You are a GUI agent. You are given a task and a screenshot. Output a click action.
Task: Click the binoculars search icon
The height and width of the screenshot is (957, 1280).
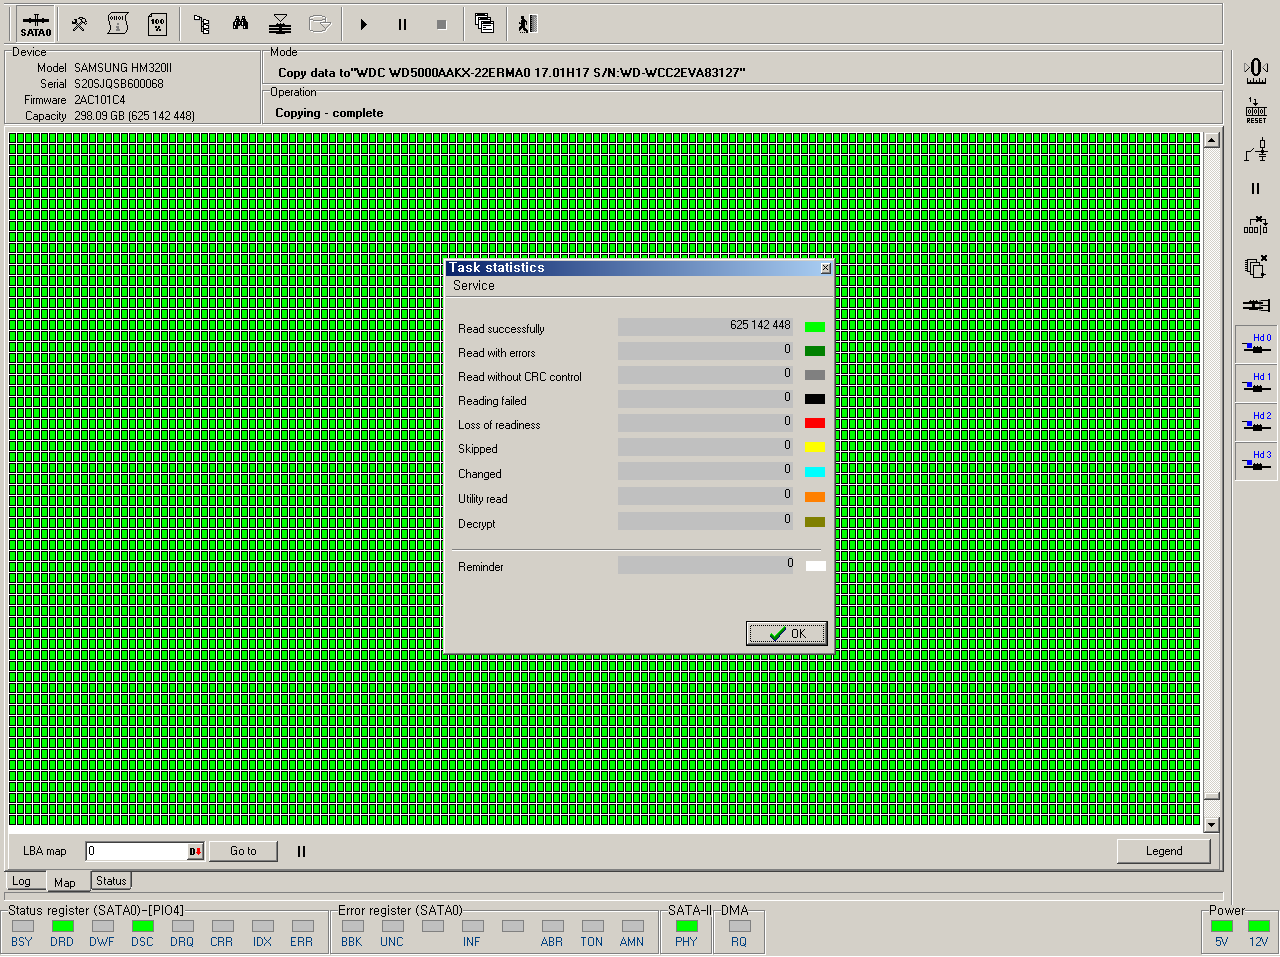[x=240, y=24]
